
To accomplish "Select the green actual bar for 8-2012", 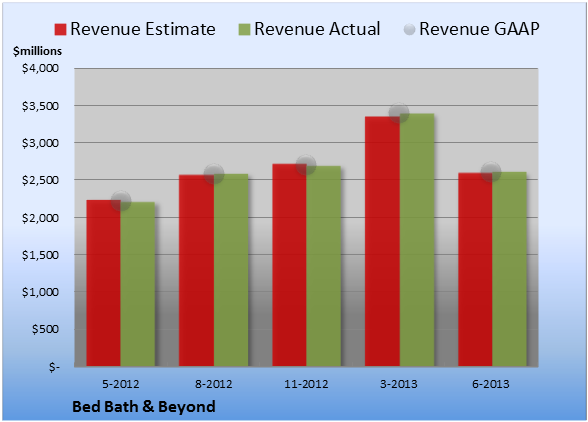I will (231, 270).
